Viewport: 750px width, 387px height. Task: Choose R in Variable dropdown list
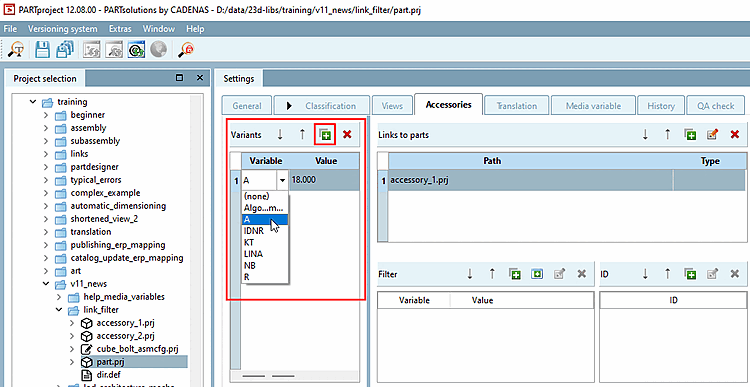(x=265, y=277)
